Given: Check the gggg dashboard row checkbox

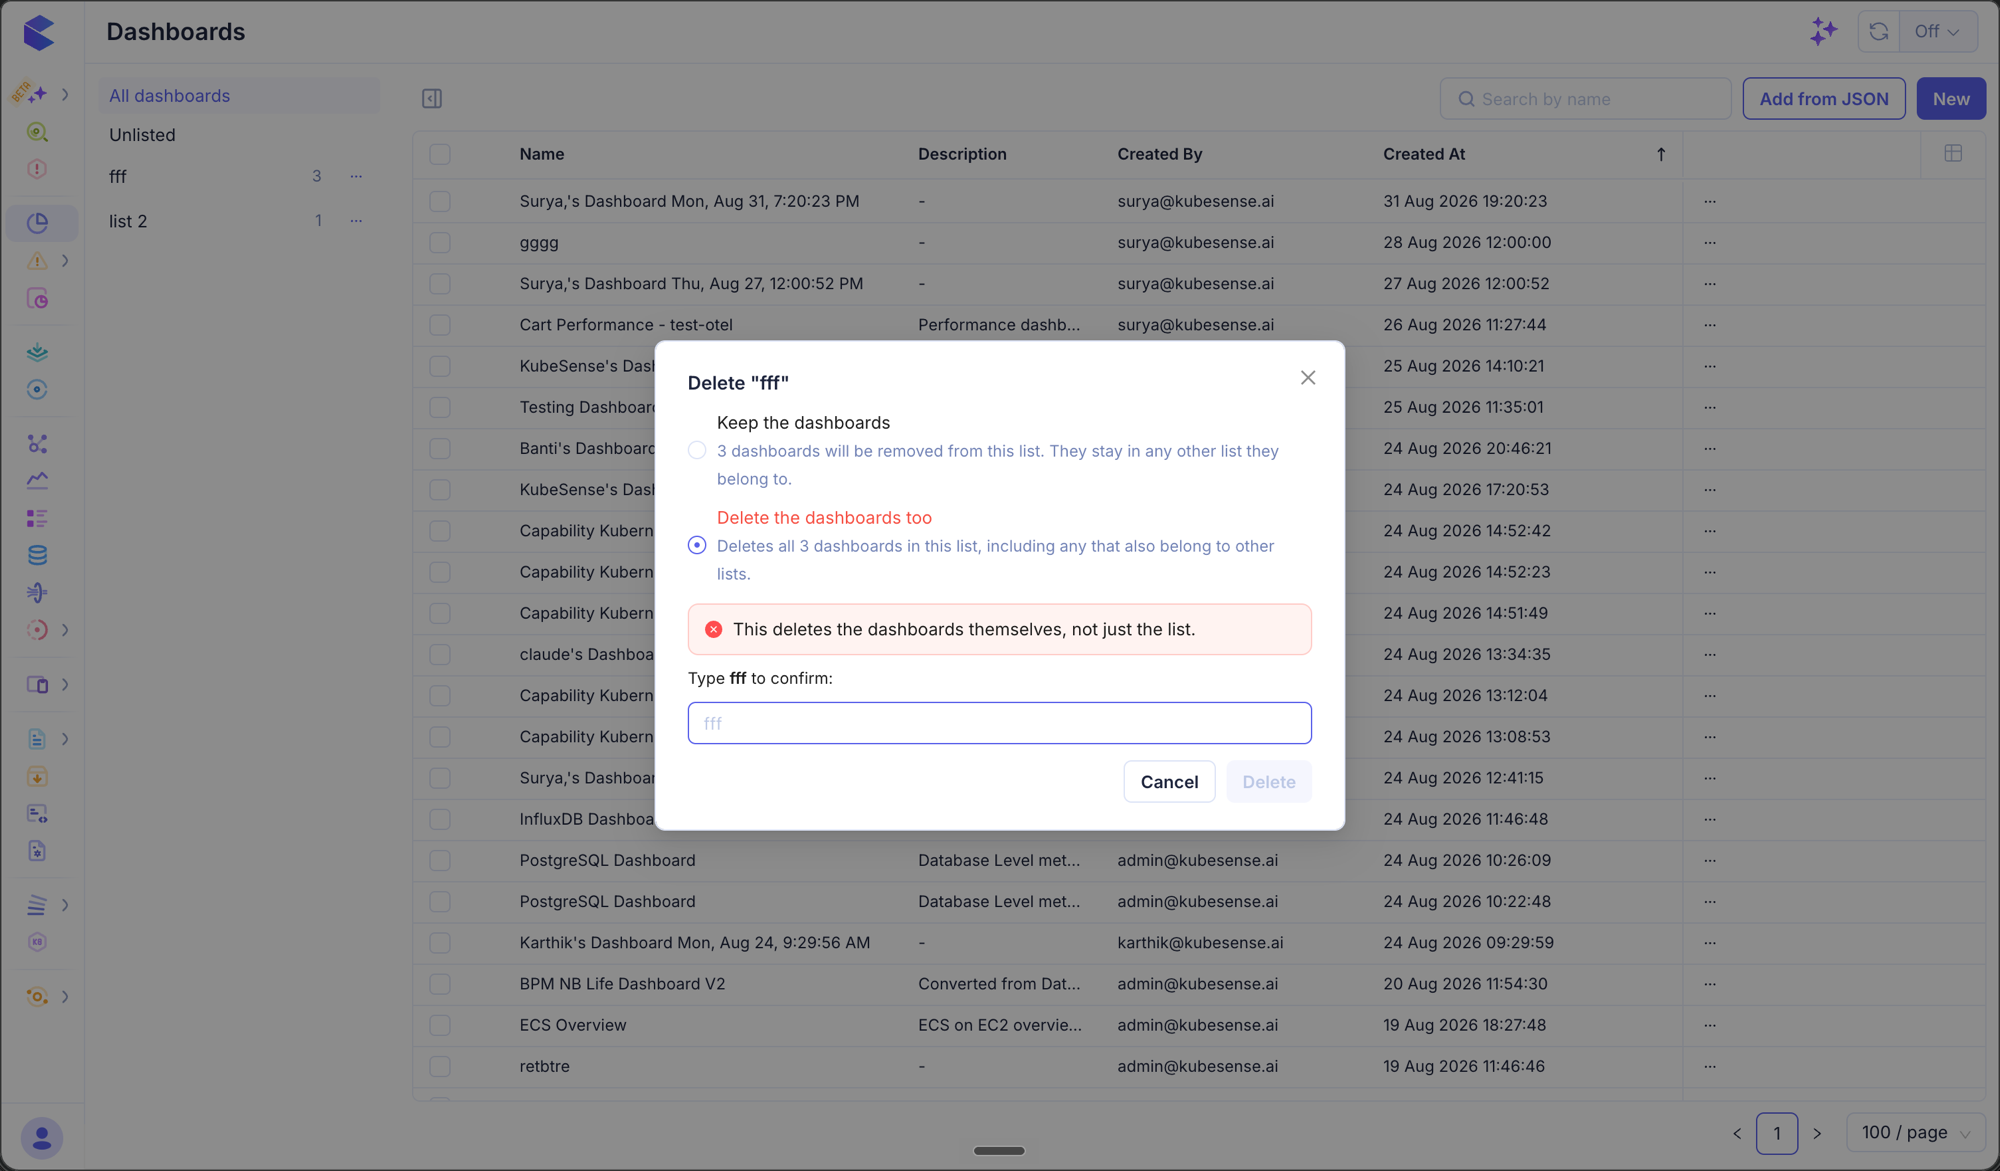Looking at the screenshot, I should [440, 242].
